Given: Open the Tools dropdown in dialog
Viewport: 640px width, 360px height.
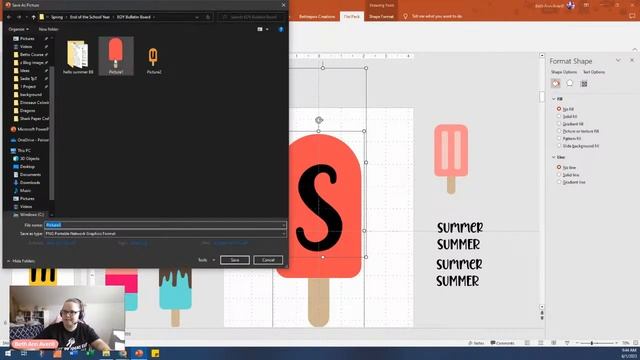Looking at the screenshot, I should pos(206,260).
